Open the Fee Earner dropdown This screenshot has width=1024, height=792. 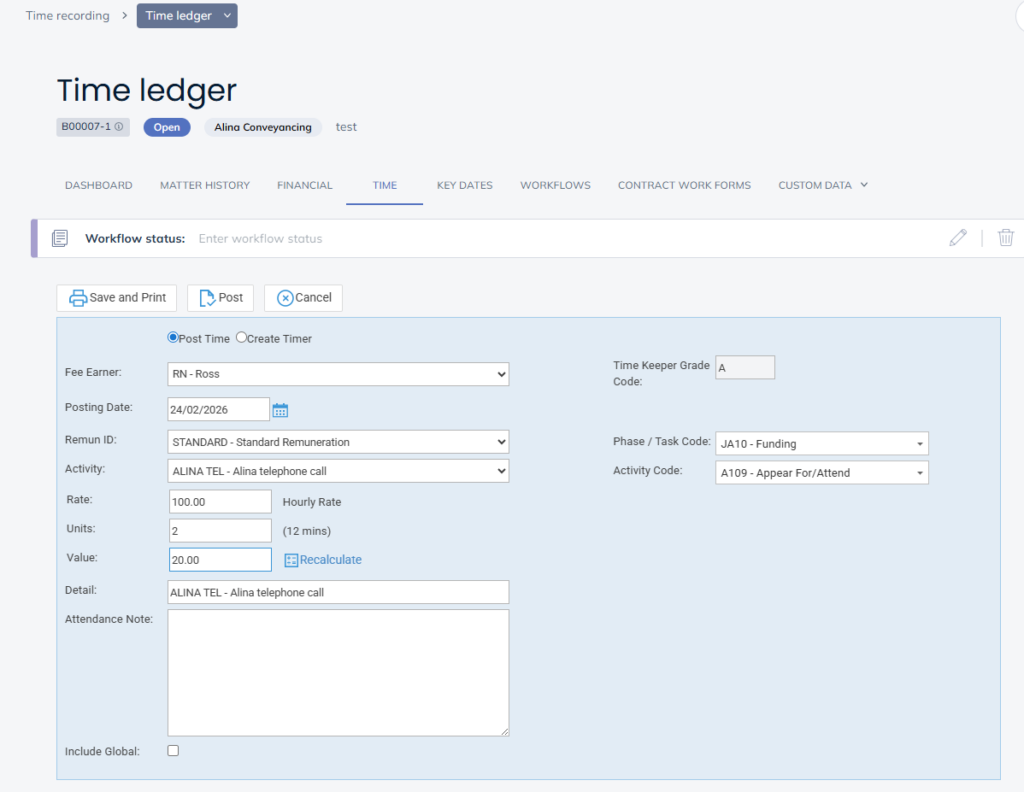338,374
